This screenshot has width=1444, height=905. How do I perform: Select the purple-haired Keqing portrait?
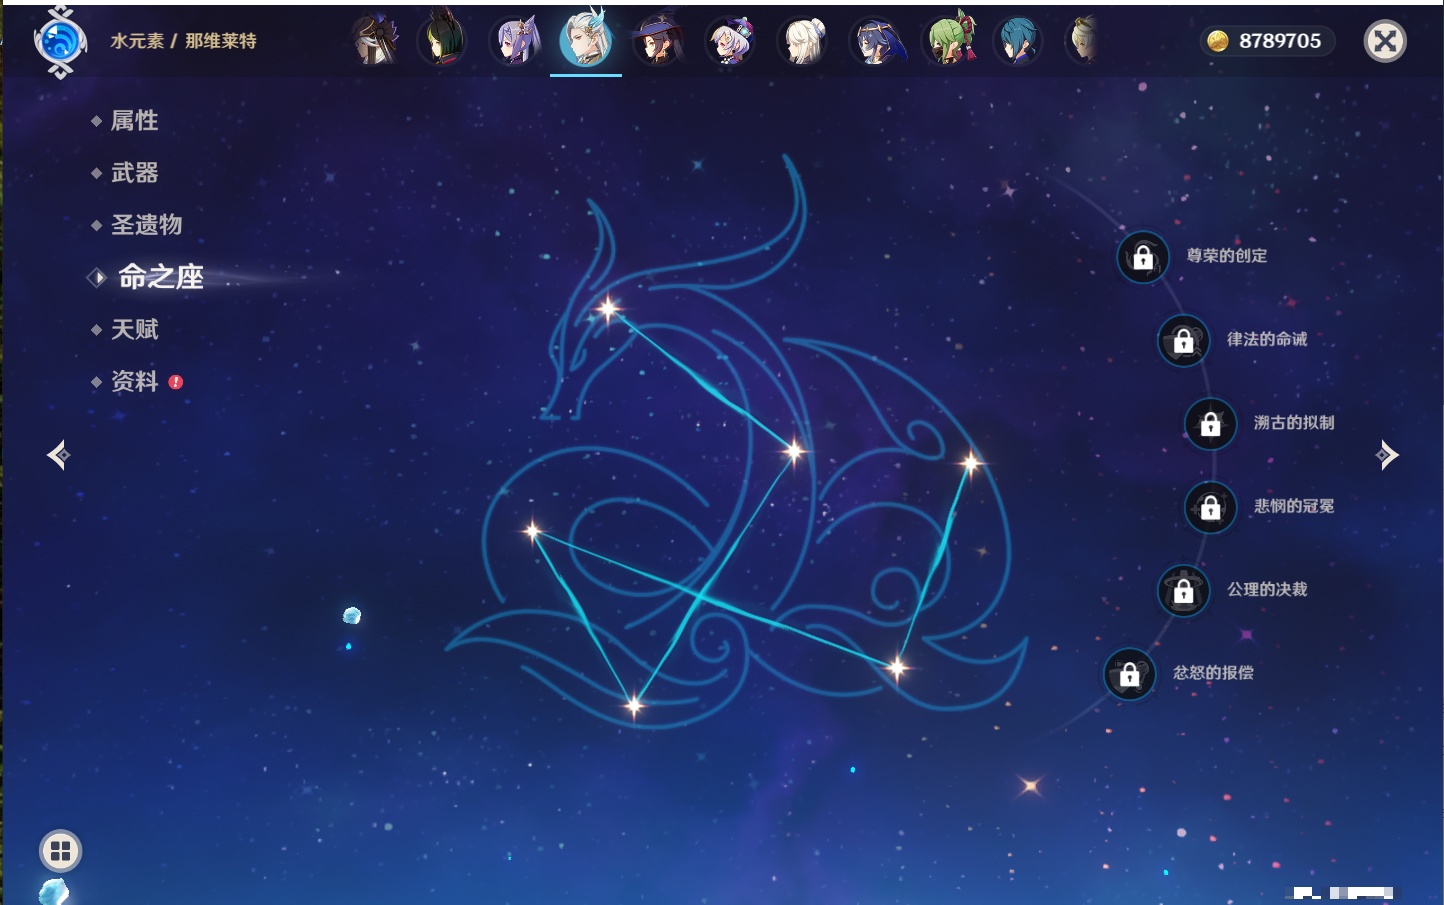pos(515,42)
